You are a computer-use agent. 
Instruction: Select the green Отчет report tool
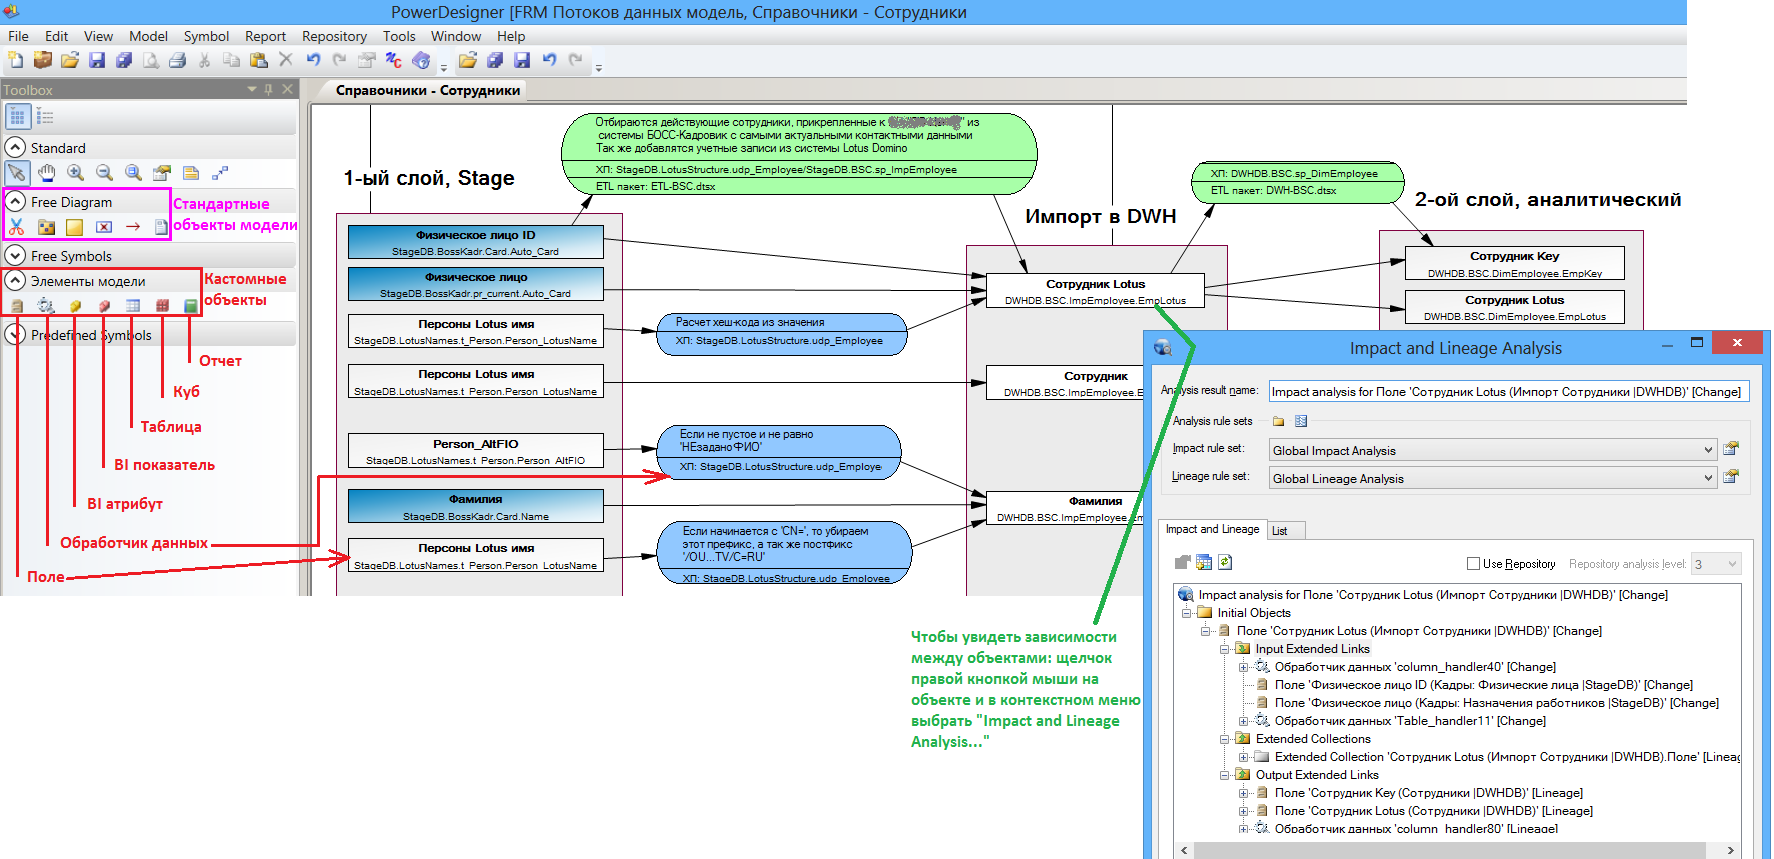(x=190, y=306)
